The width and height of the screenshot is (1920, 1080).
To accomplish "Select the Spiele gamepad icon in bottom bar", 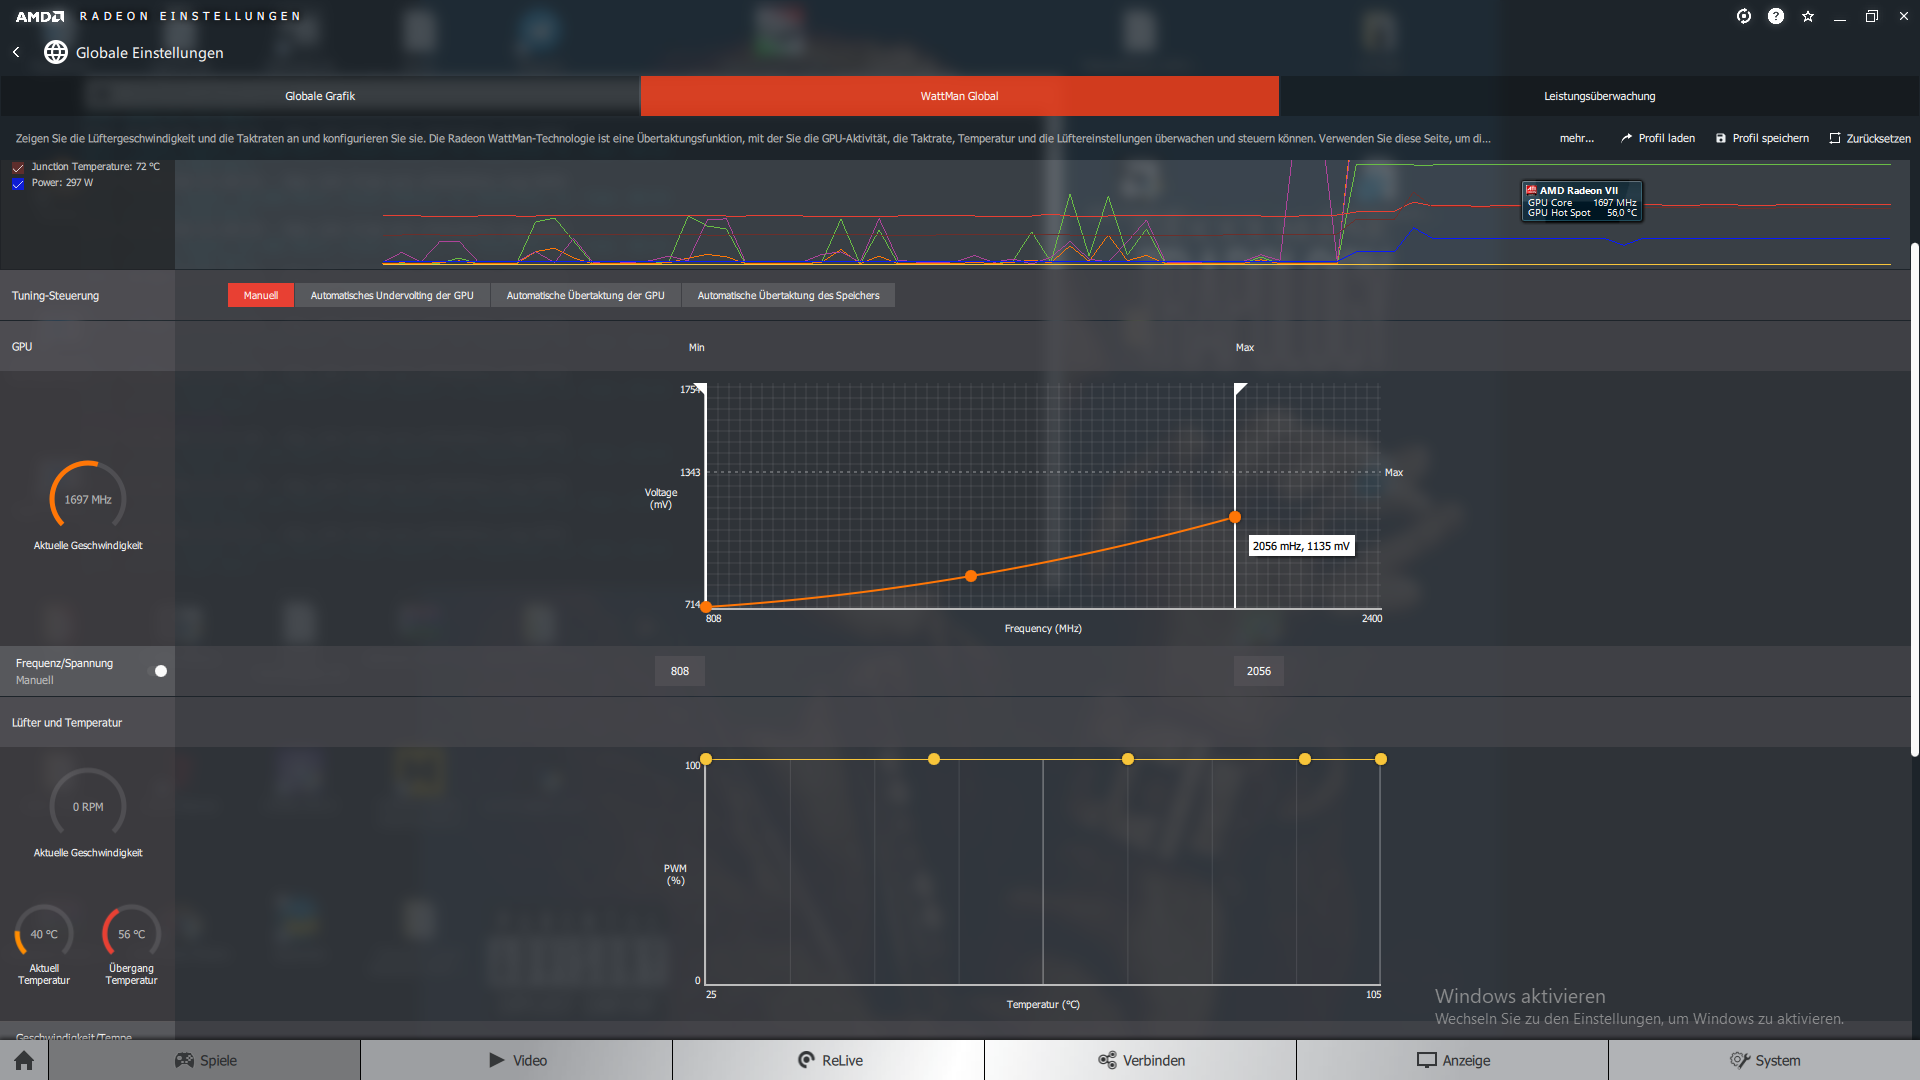I will tap(186, 1060).
